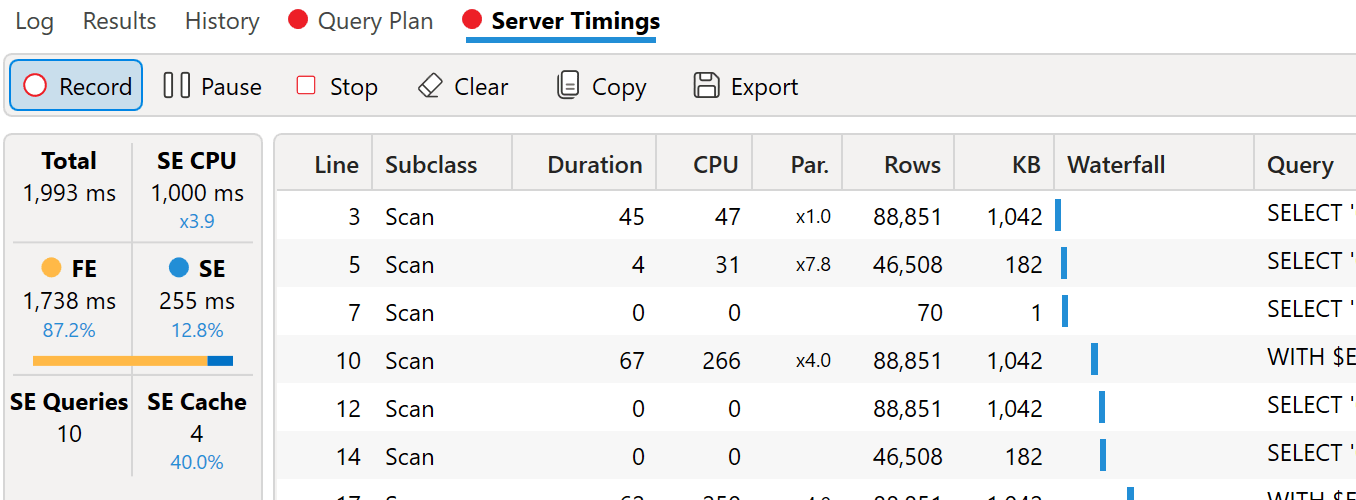
Task: Export the server timings data
Action: coord(745,86)
